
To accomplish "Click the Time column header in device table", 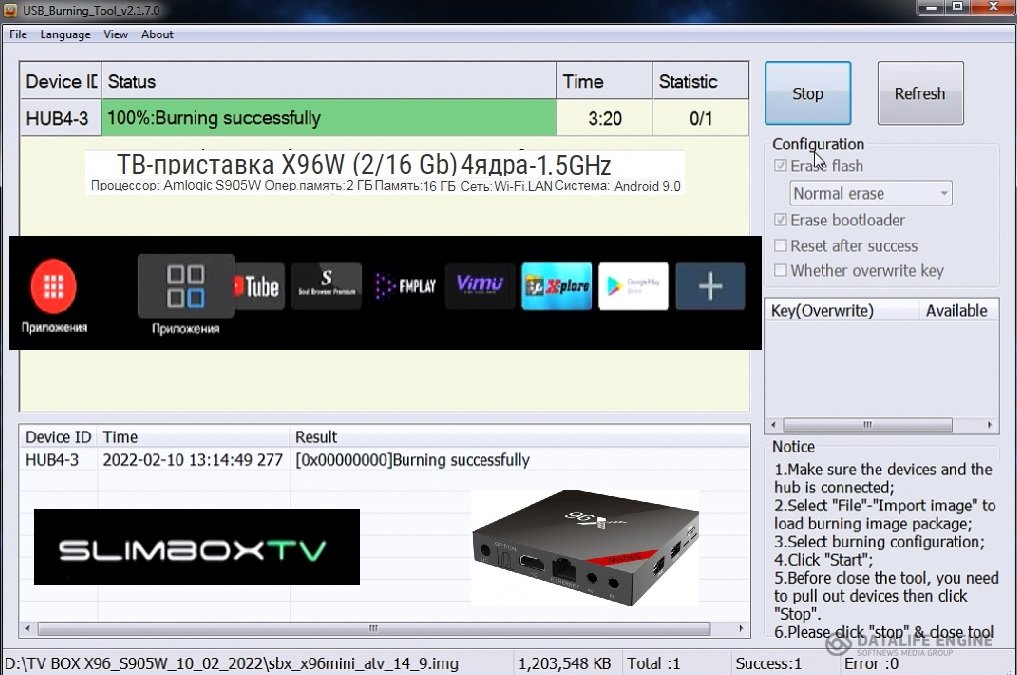I will point(604,82).
